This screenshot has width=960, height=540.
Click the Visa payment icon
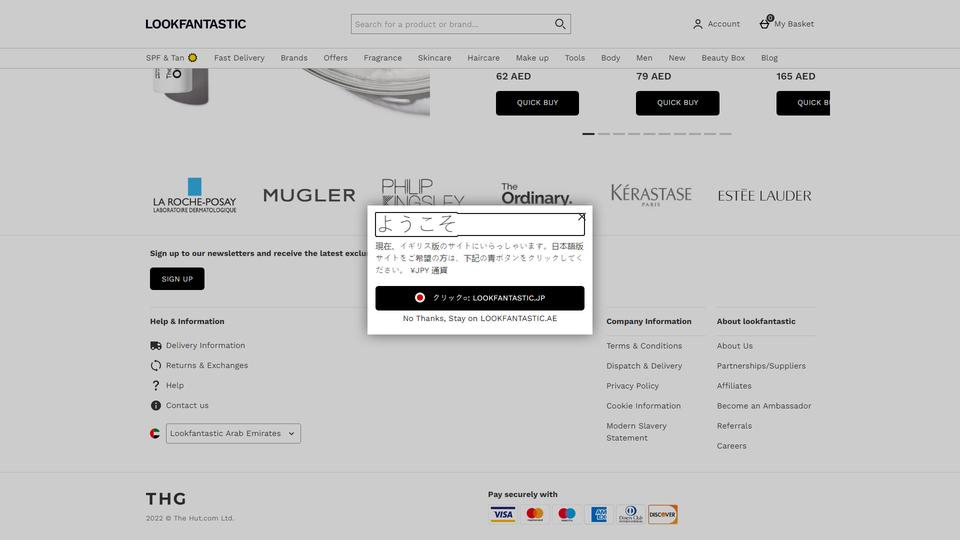pyautogui.click(x=503, y=514)
